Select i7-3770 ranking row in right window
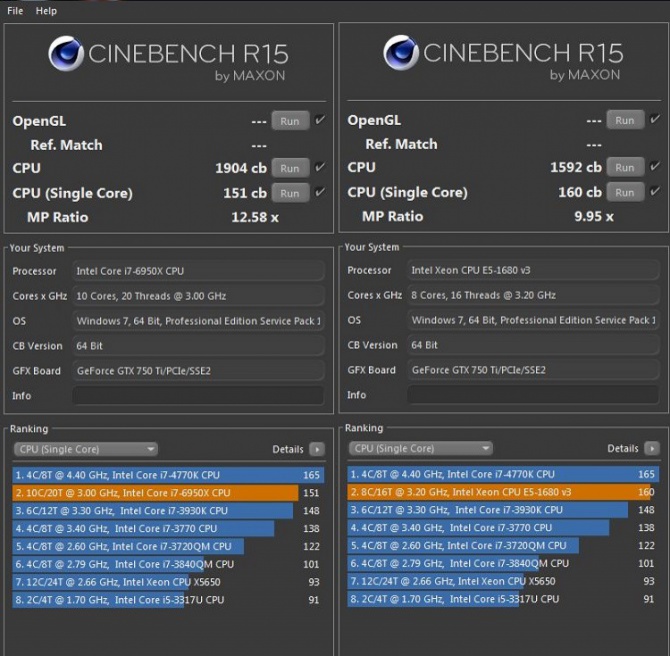The width and height of the screenshot is (670, 656). pos(503,528)
